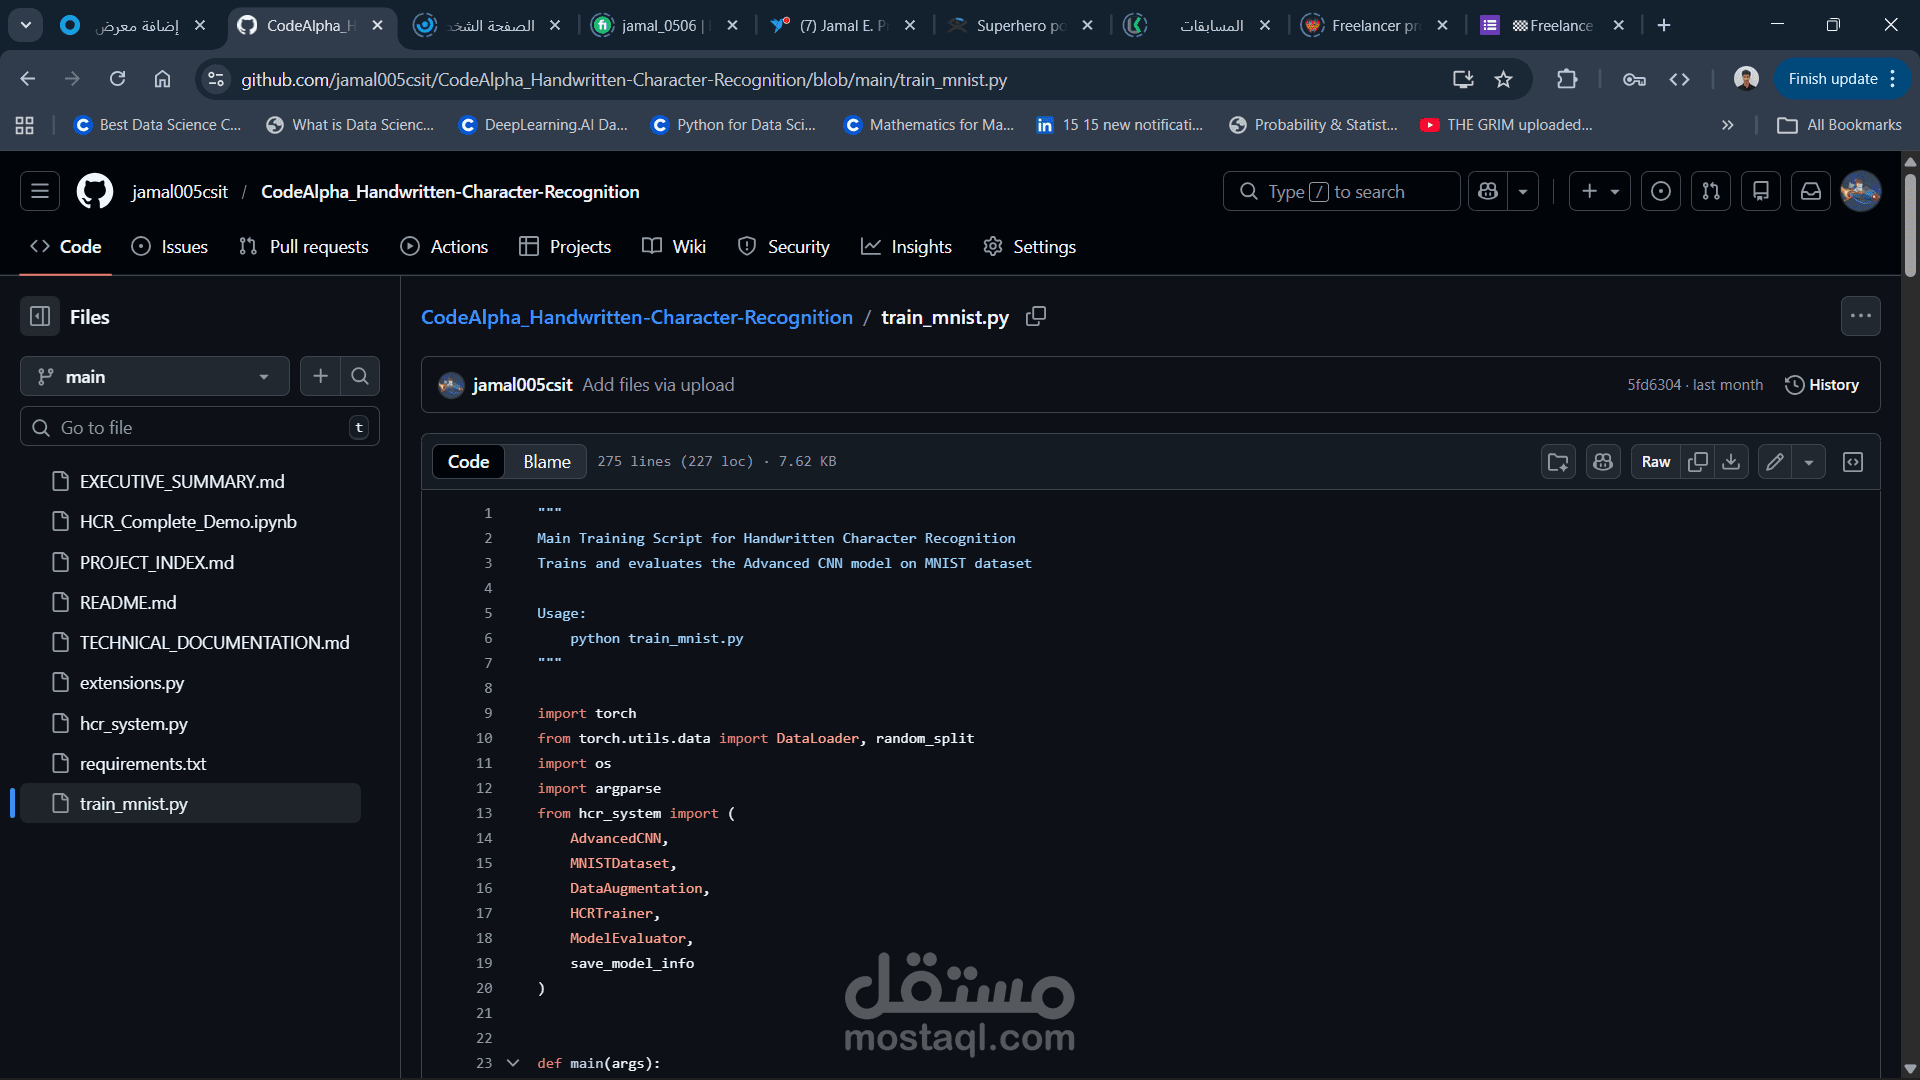The image size is (1920, 1080).
Task: Download the raw file
Action: [x=1731, y=462]
